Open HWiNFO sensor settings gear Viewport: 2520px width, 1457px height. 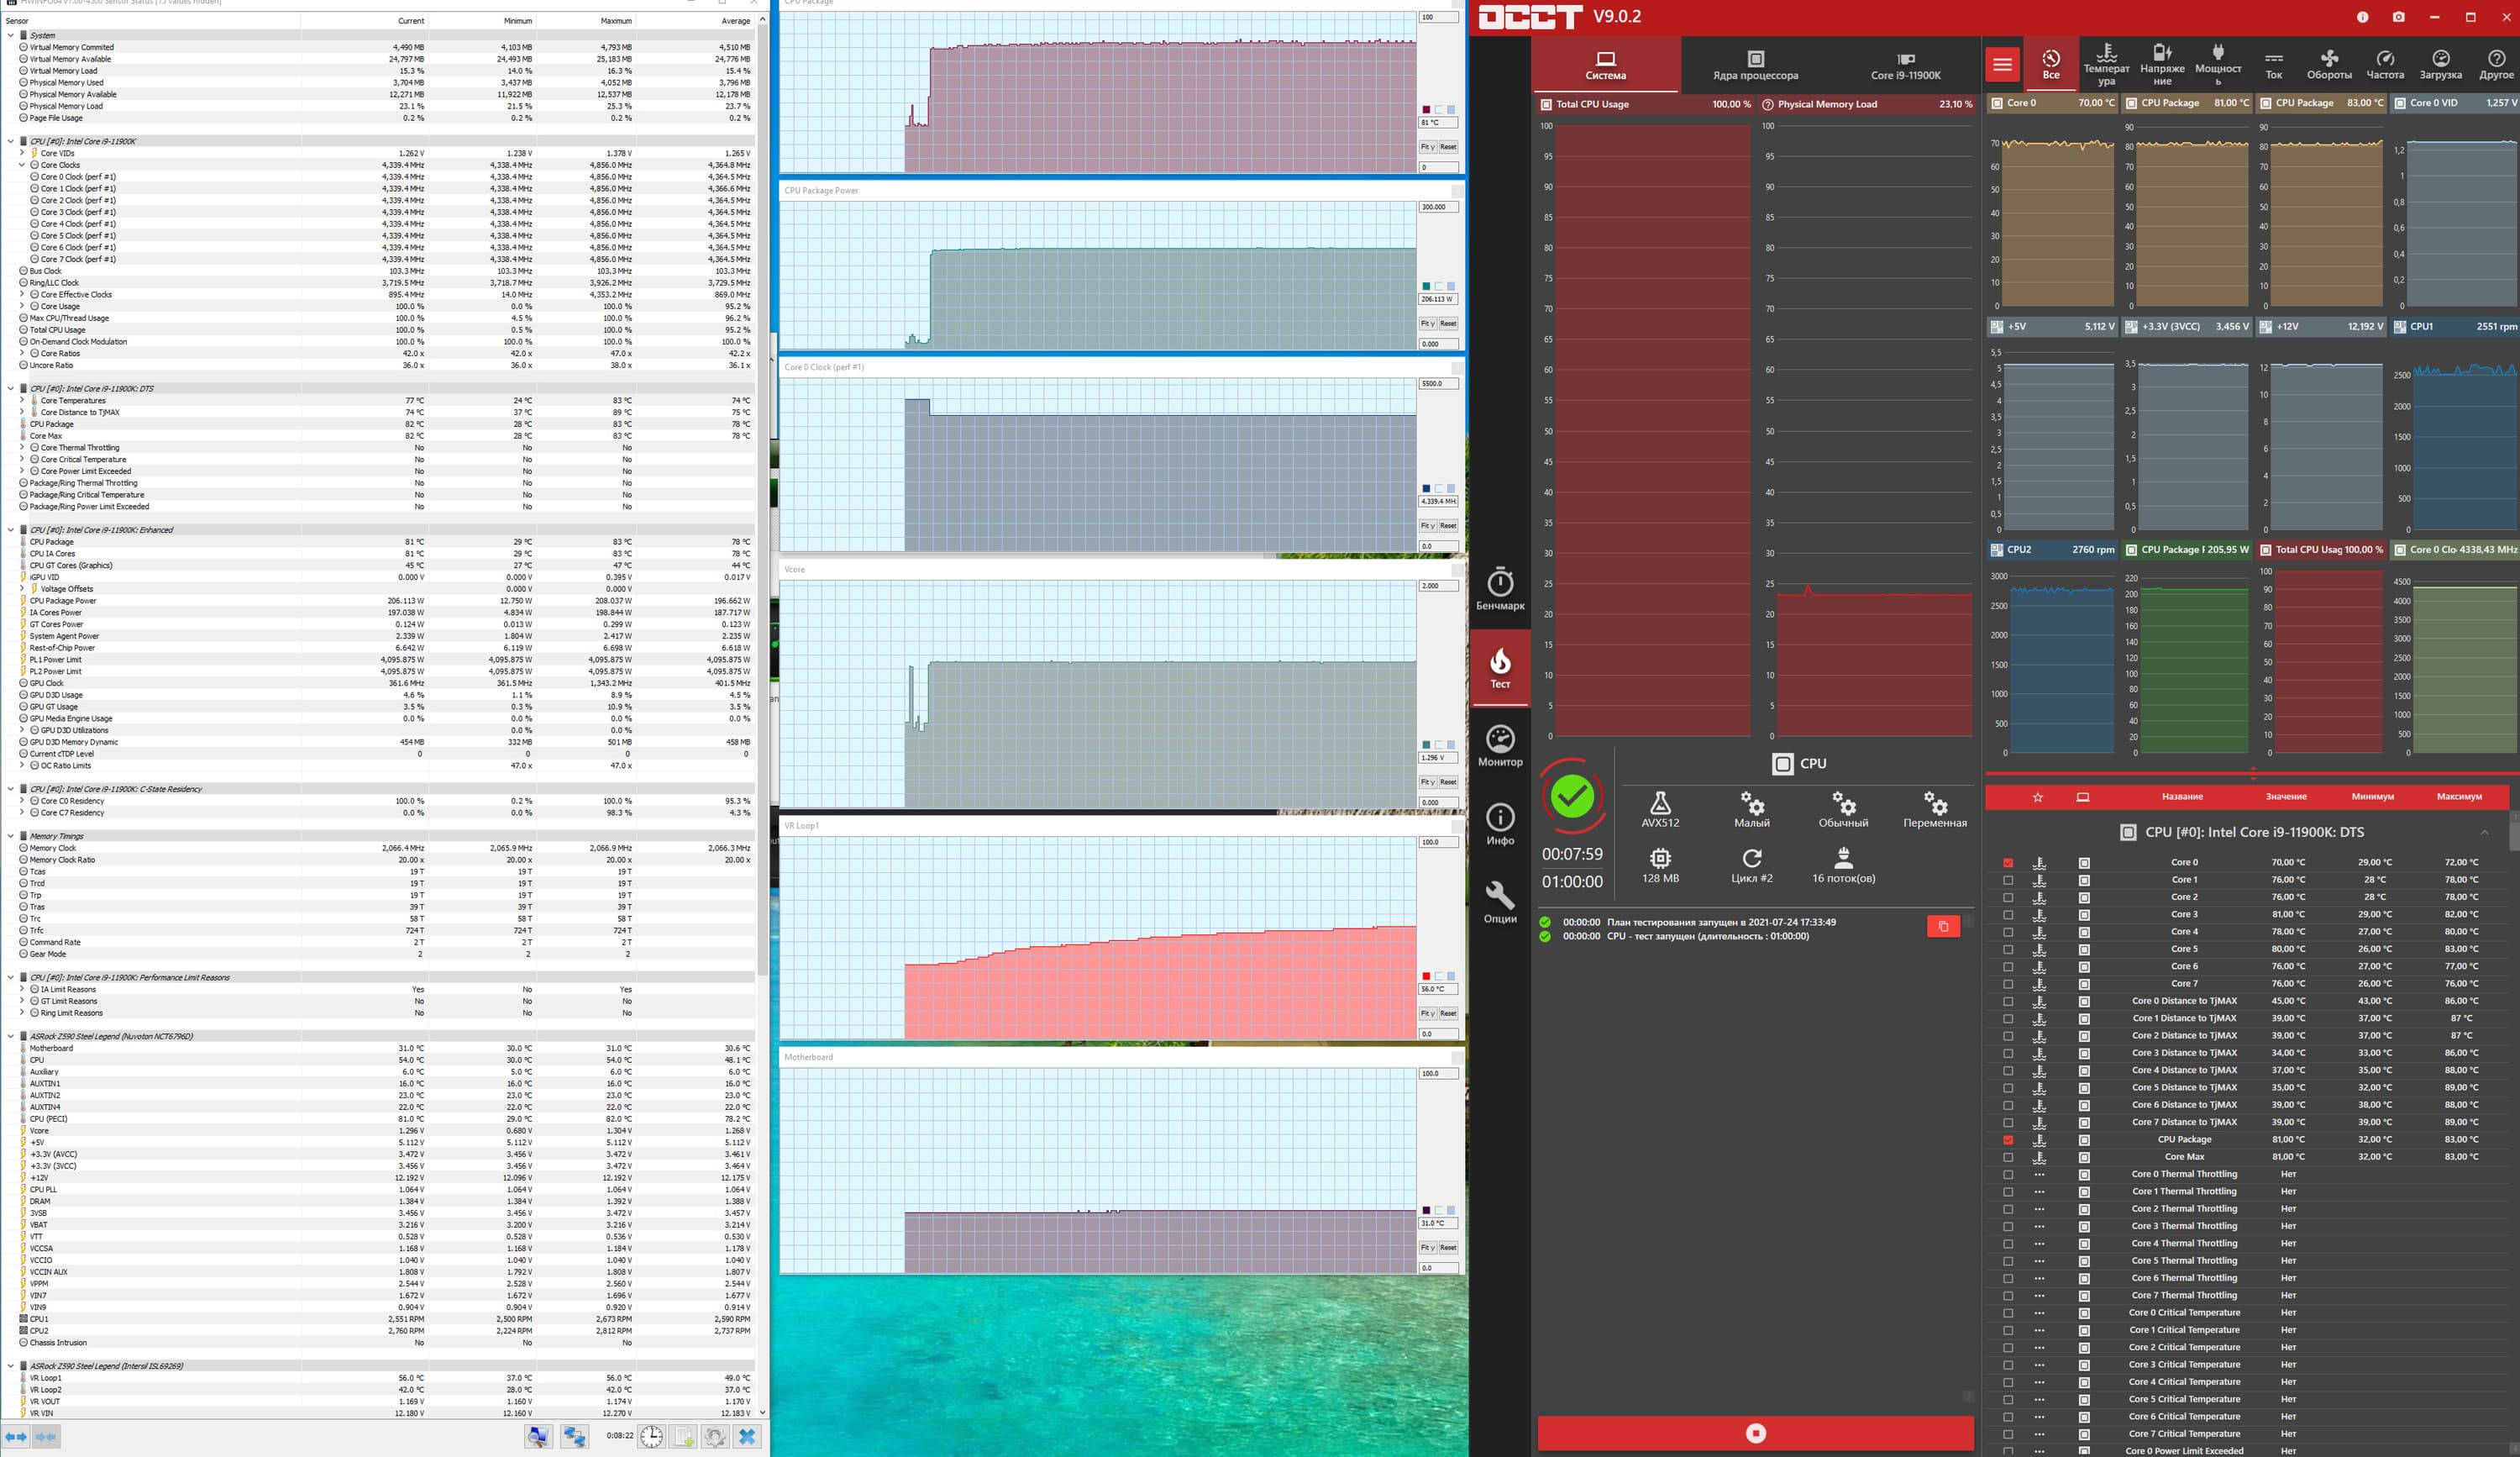(715, 1437)
